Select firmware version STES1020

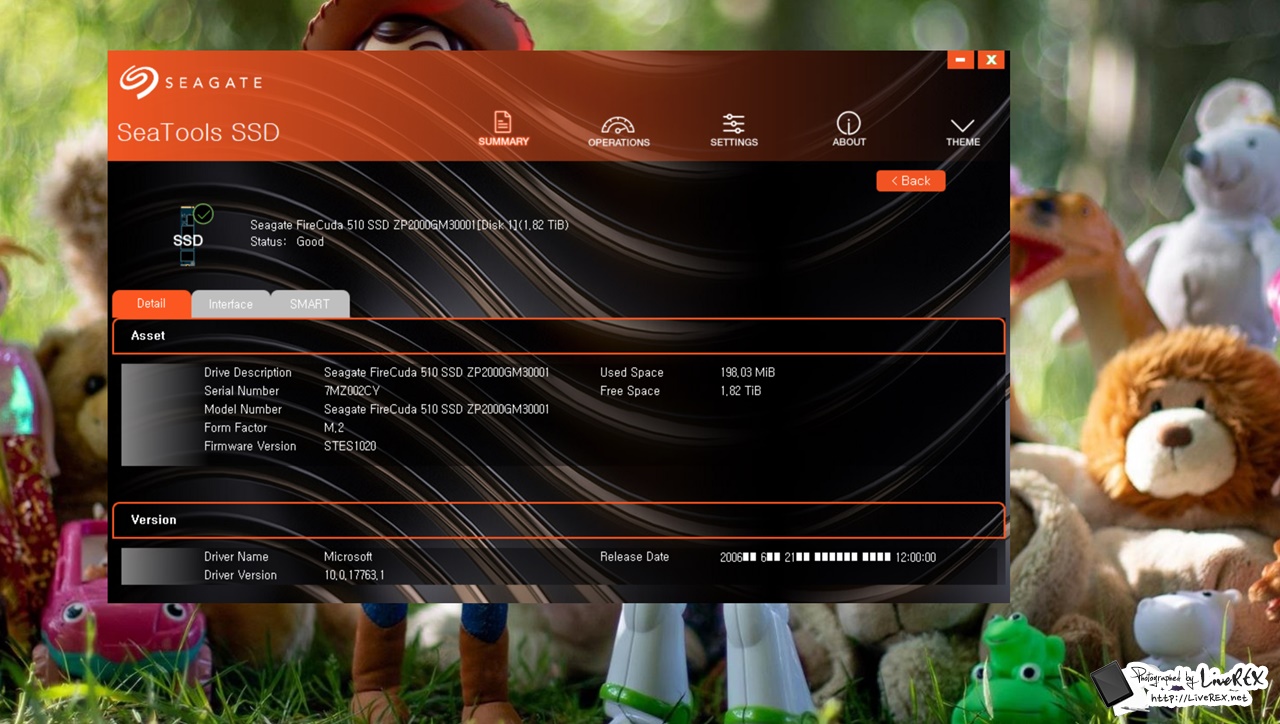pyautogui.click(x=350, y=446)
